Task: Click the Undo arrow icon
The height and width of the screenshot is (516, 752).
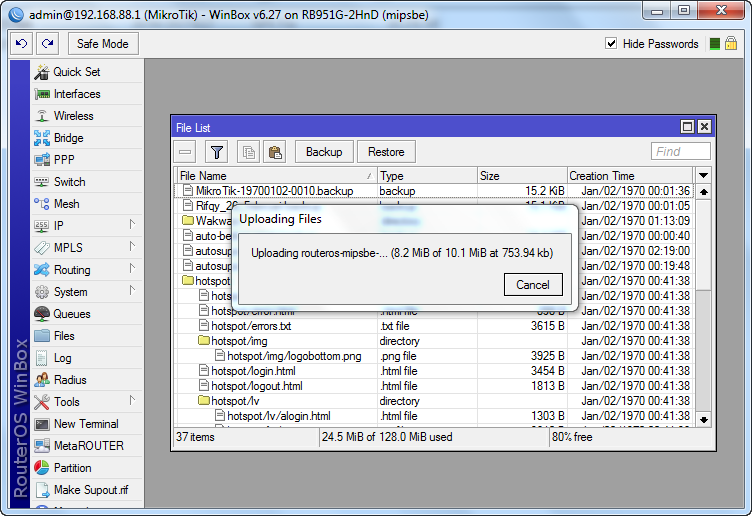Action: click(22, 44)
